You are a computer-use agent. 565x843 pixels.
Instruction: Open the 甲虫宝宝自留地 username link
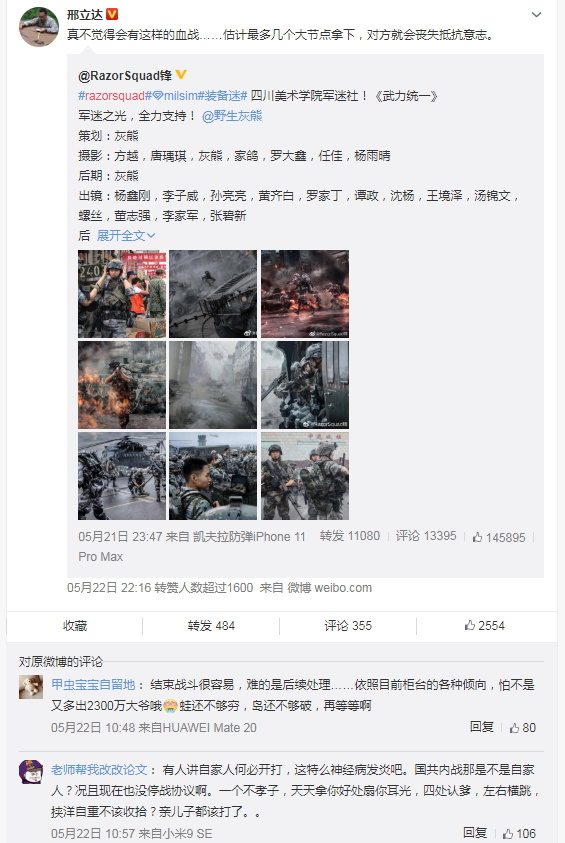pyautogui.click(x=93, y=684)
